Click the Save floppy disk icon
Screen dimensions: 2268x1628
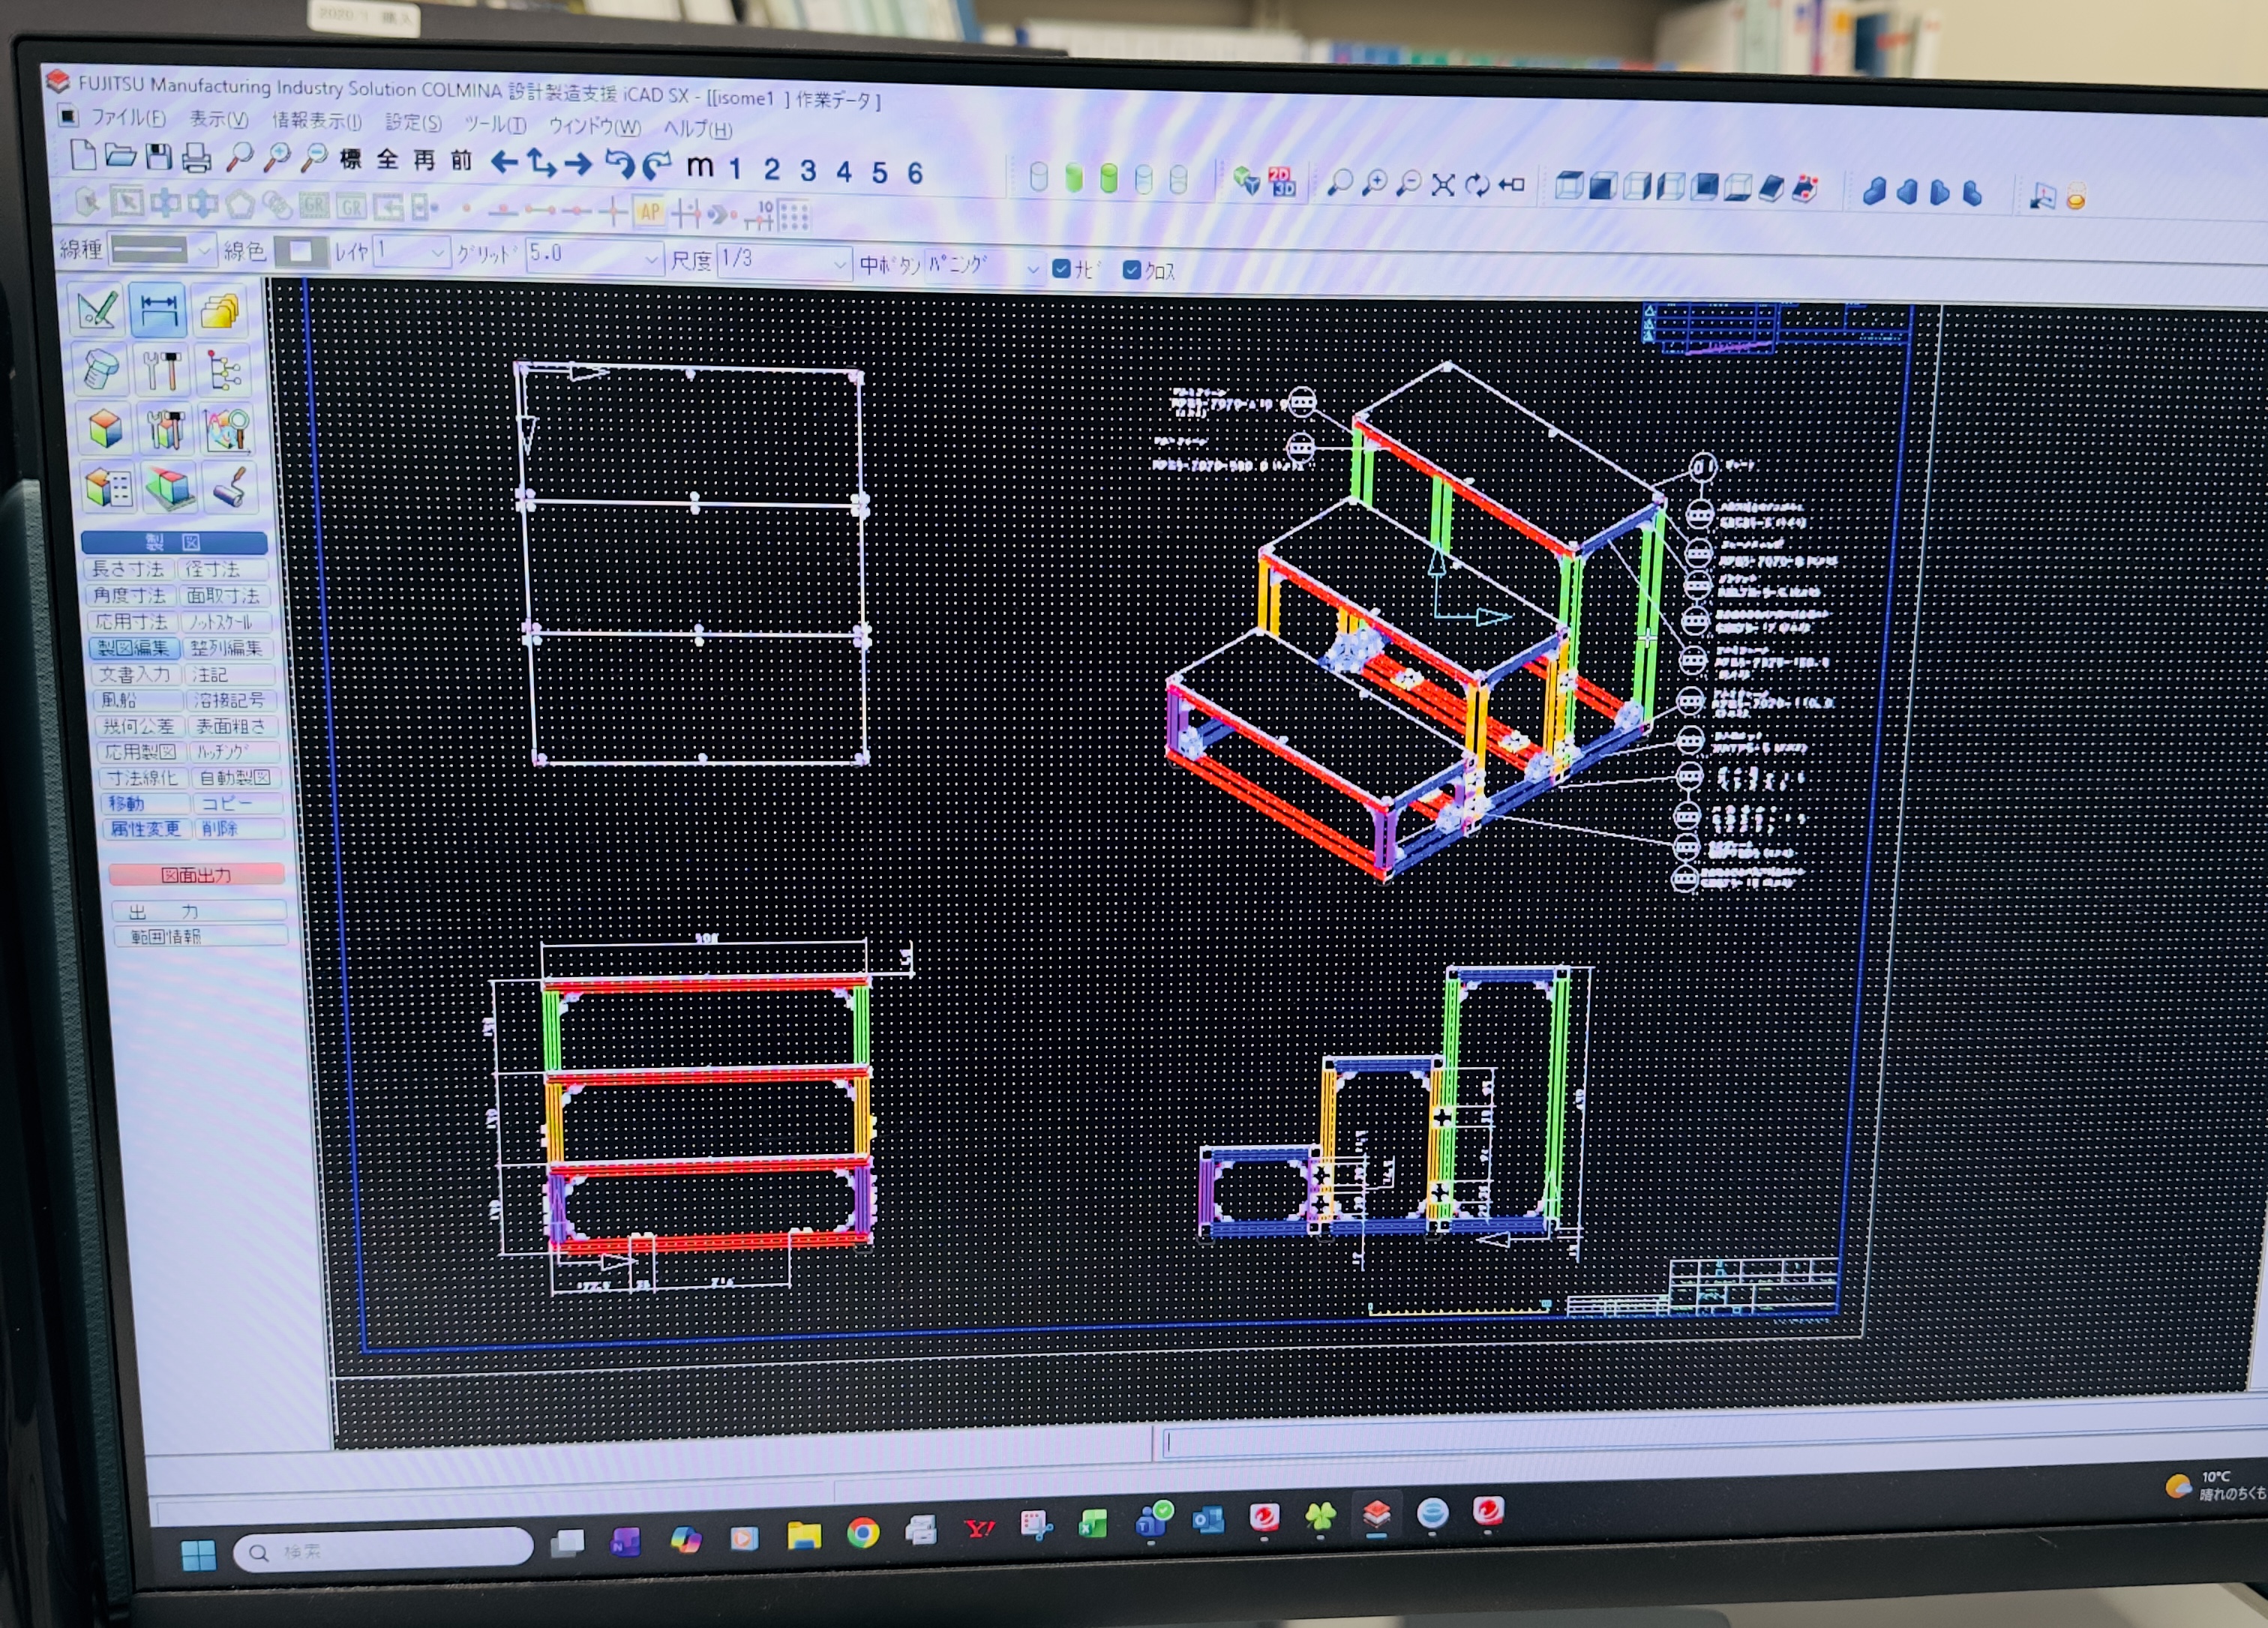tap(159, 156)
